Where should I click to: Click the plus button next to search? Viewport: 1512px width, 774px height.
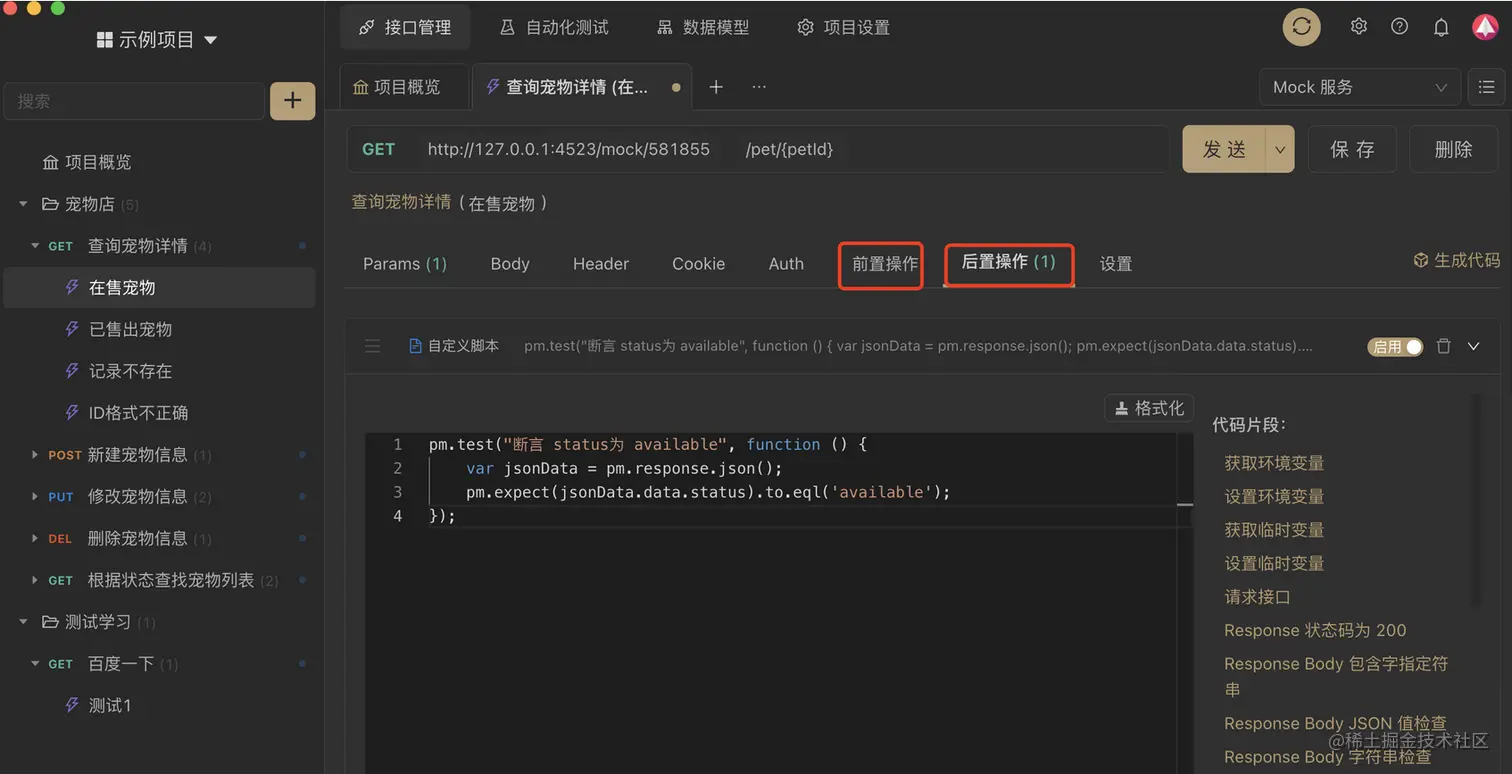pos(292,101)
